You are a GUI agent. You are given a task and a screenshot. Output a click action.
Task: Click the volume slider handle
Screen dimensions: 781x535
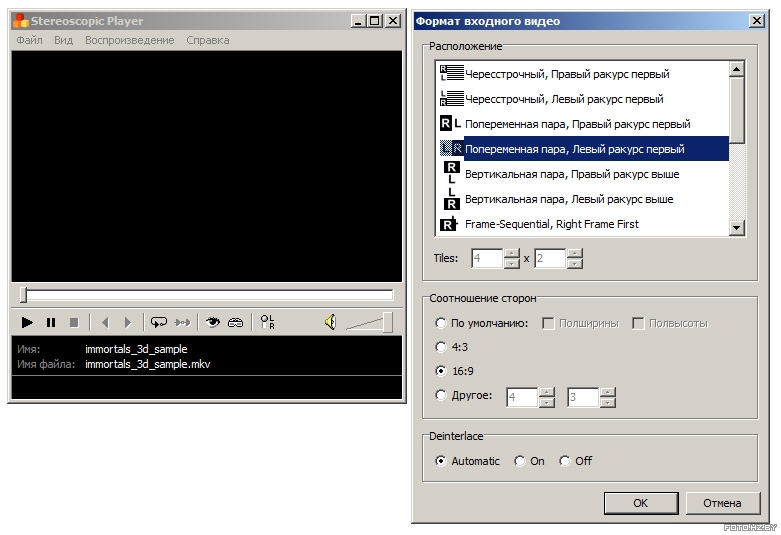pos(387,322)
